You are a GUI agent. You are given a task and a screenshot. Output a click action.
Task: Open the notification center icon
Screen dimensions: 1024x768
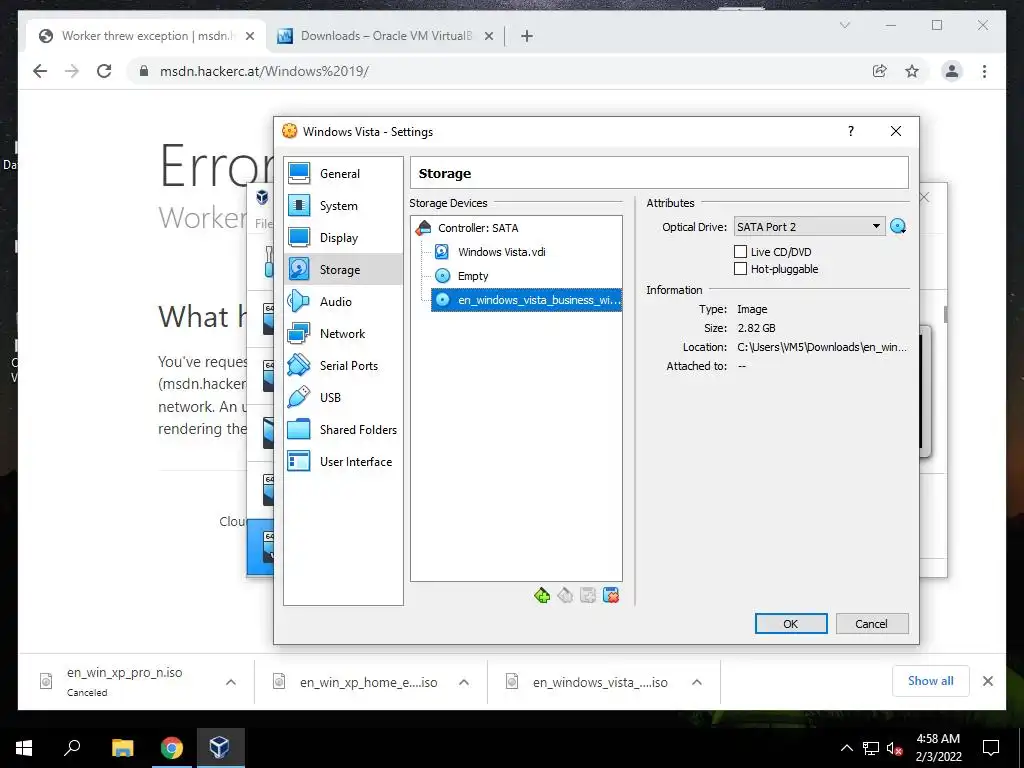(x=991, y=748)
